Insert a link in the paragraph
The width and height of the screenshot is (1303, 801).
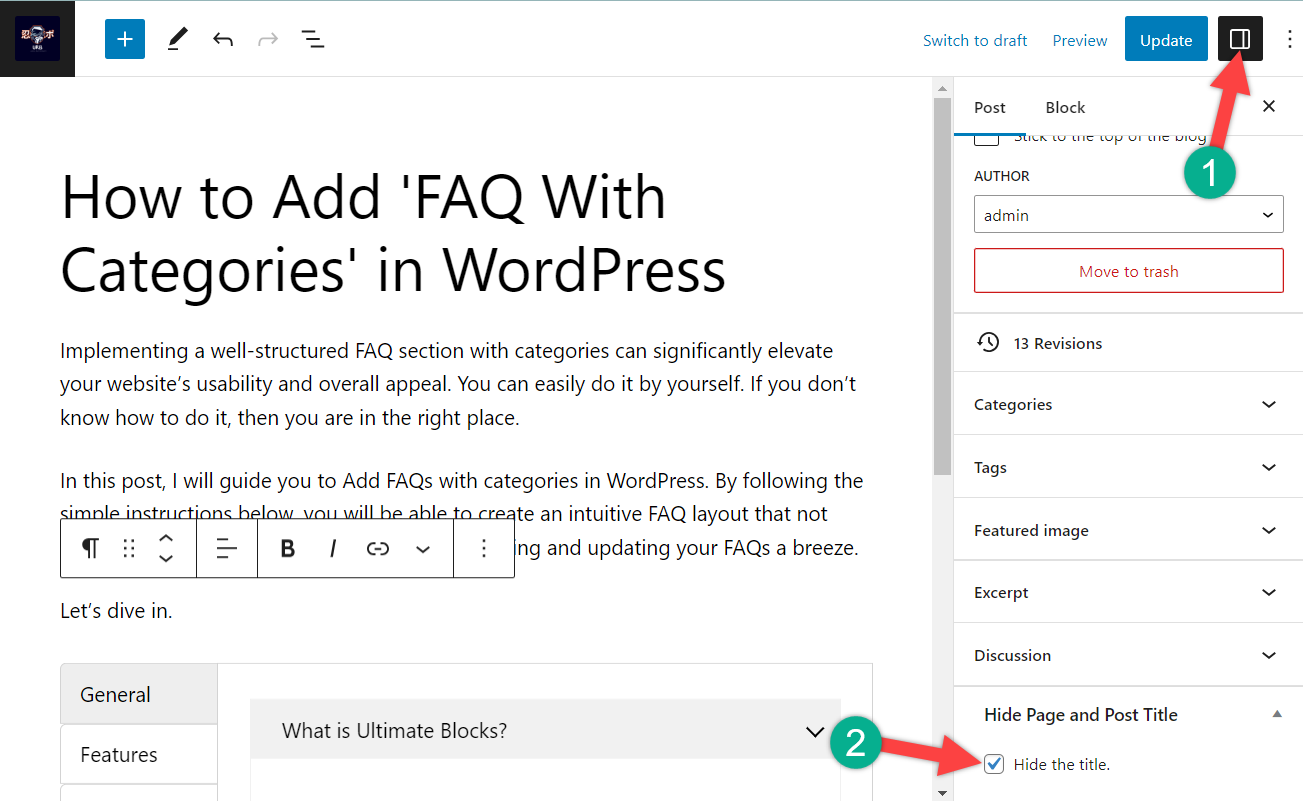(377, 548)
